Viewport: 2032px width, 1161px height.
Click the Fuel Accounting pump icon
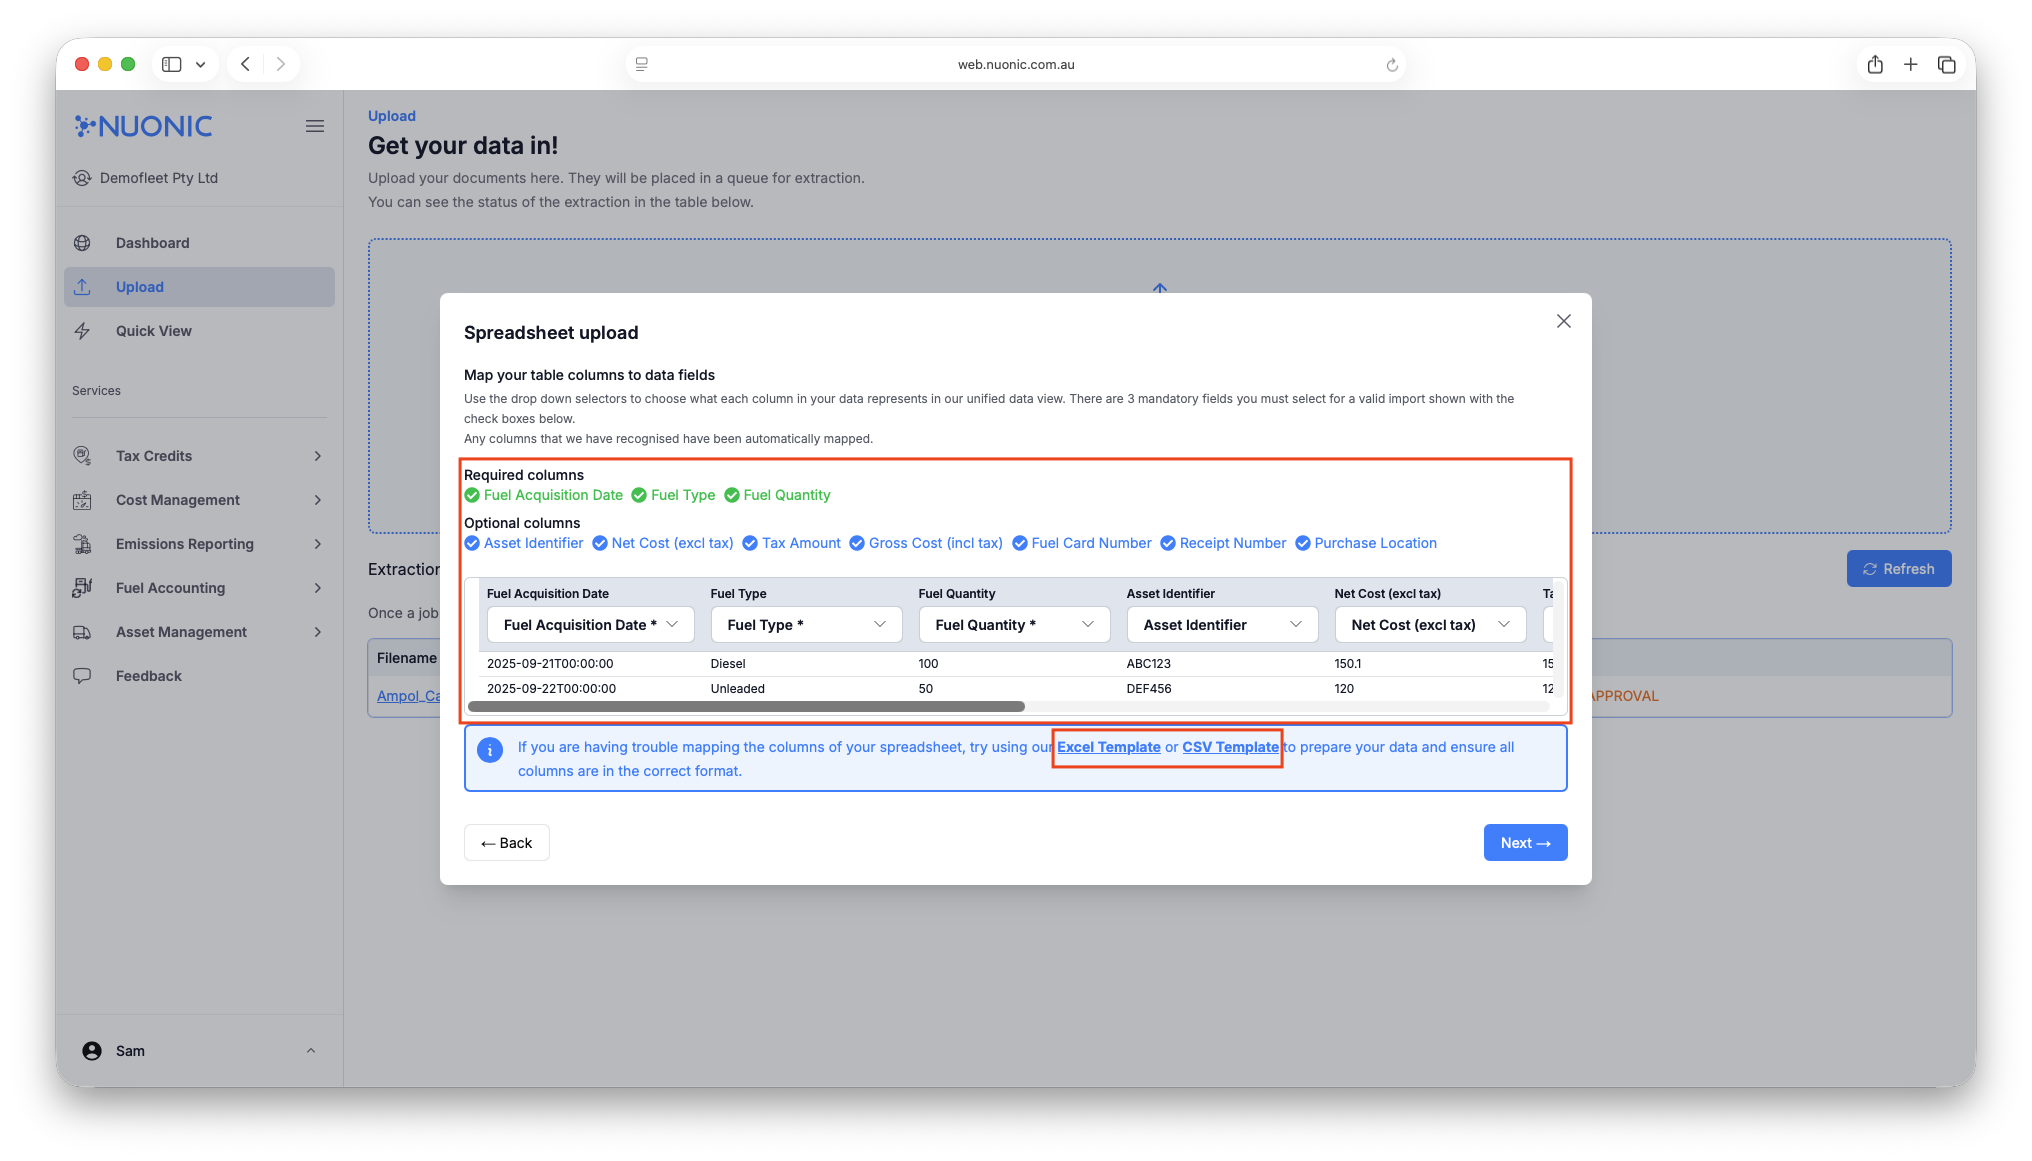coord(82,588)
